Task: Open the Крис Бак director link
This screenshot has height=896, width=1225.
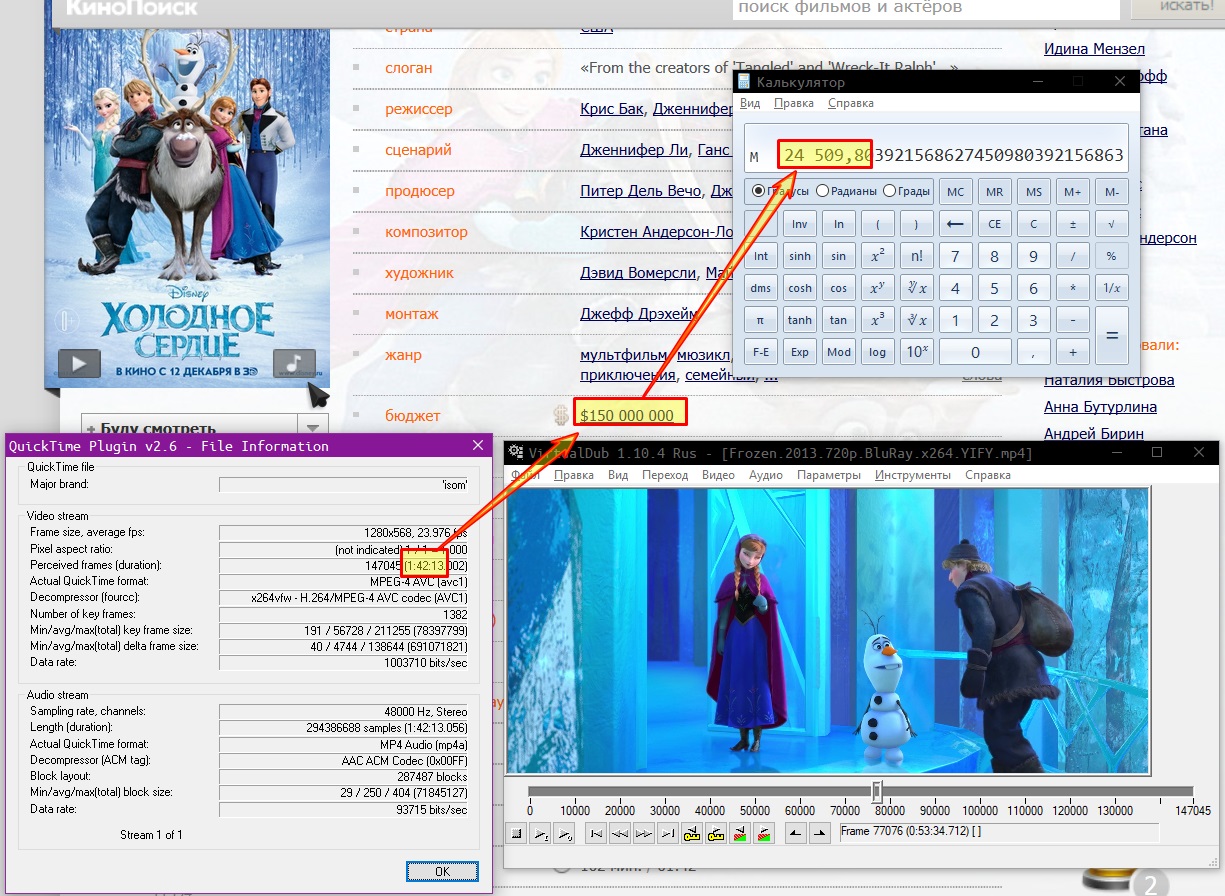Action: pos(612,109)
